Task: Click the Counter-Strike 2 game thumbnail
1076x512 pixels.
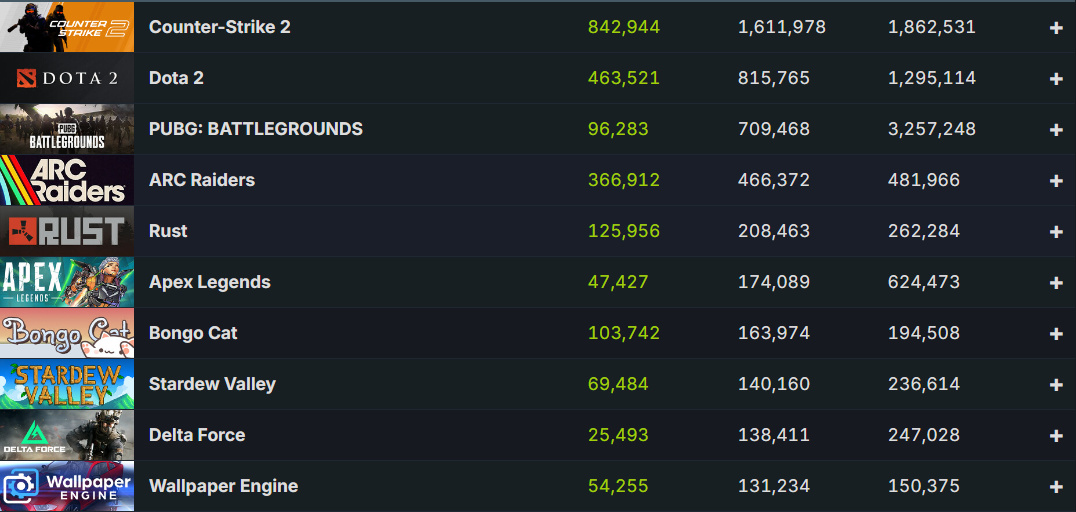Action: (x=66, y=27)
